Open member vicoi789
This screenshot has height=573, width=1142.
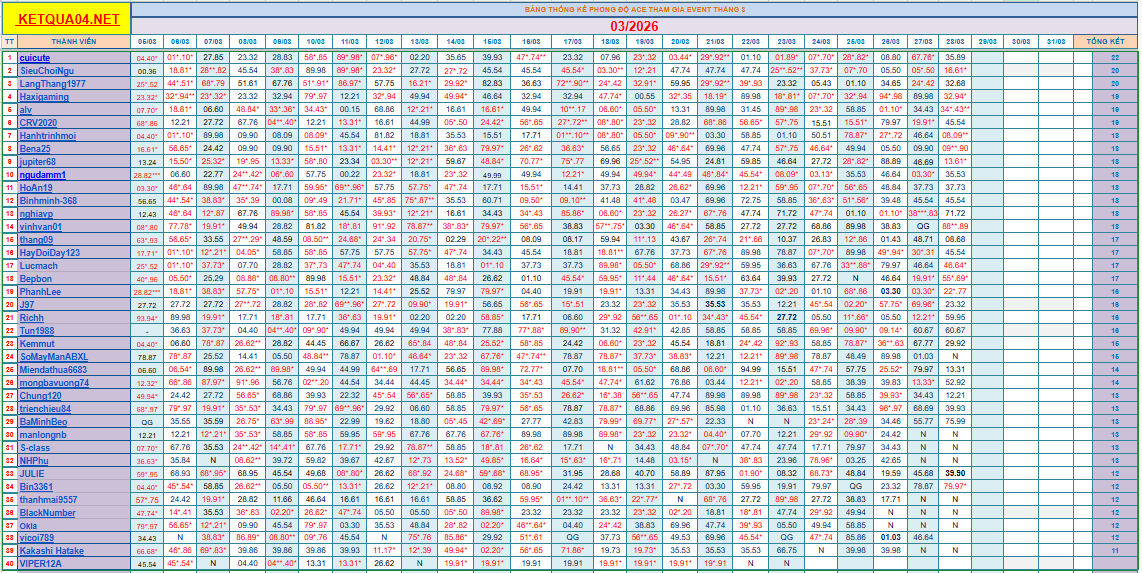37,539
